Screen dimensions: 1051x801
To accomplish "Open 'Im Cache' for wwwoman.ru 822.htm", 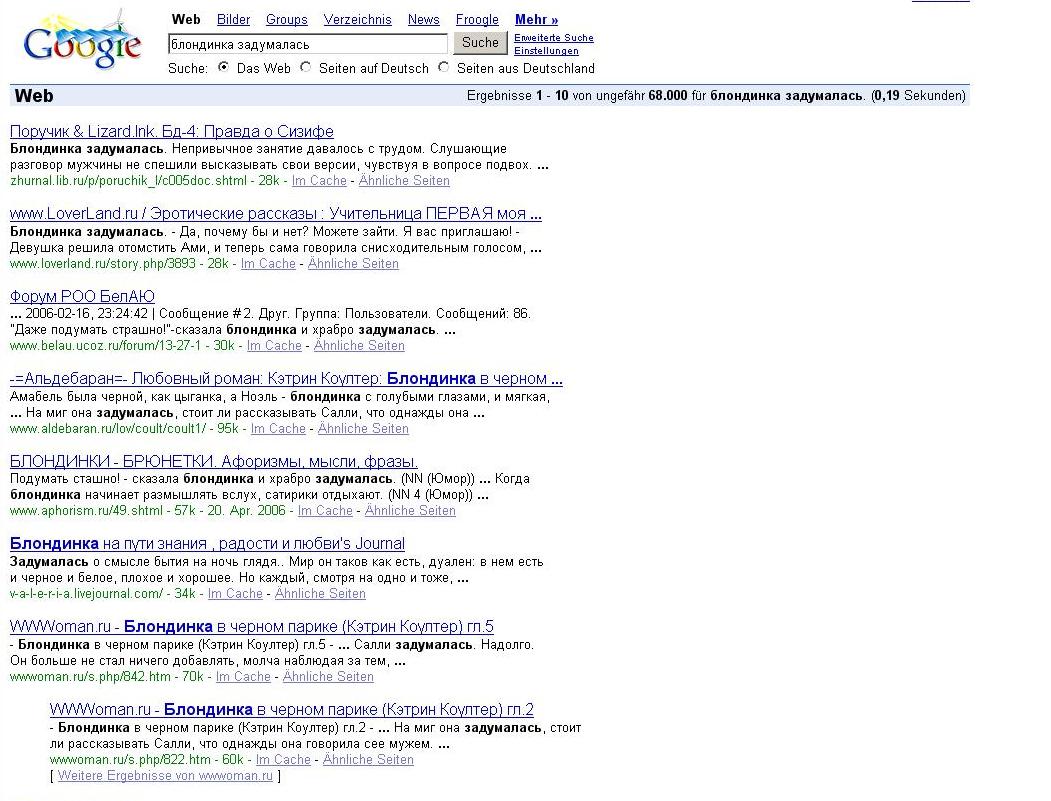I will (284, 759).
